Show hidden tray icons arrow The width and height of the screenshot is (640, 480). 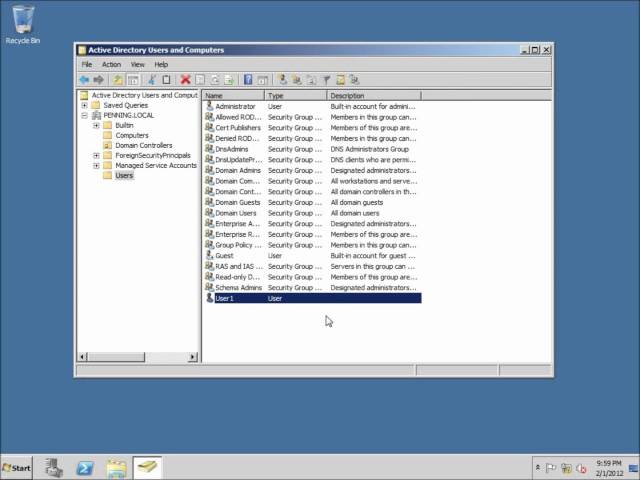[x=538, y=468]
